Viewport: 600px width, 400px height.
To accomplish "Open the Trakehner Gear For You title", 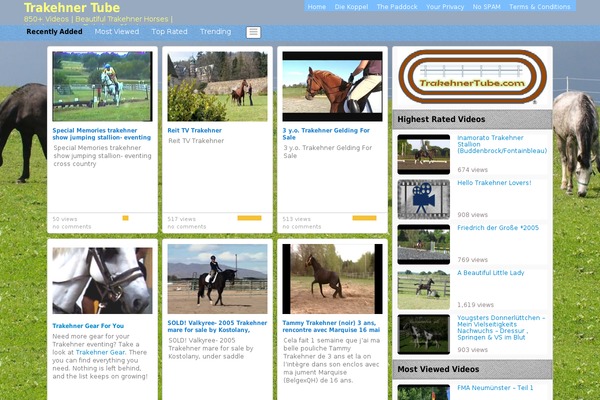I will [88, 326].
